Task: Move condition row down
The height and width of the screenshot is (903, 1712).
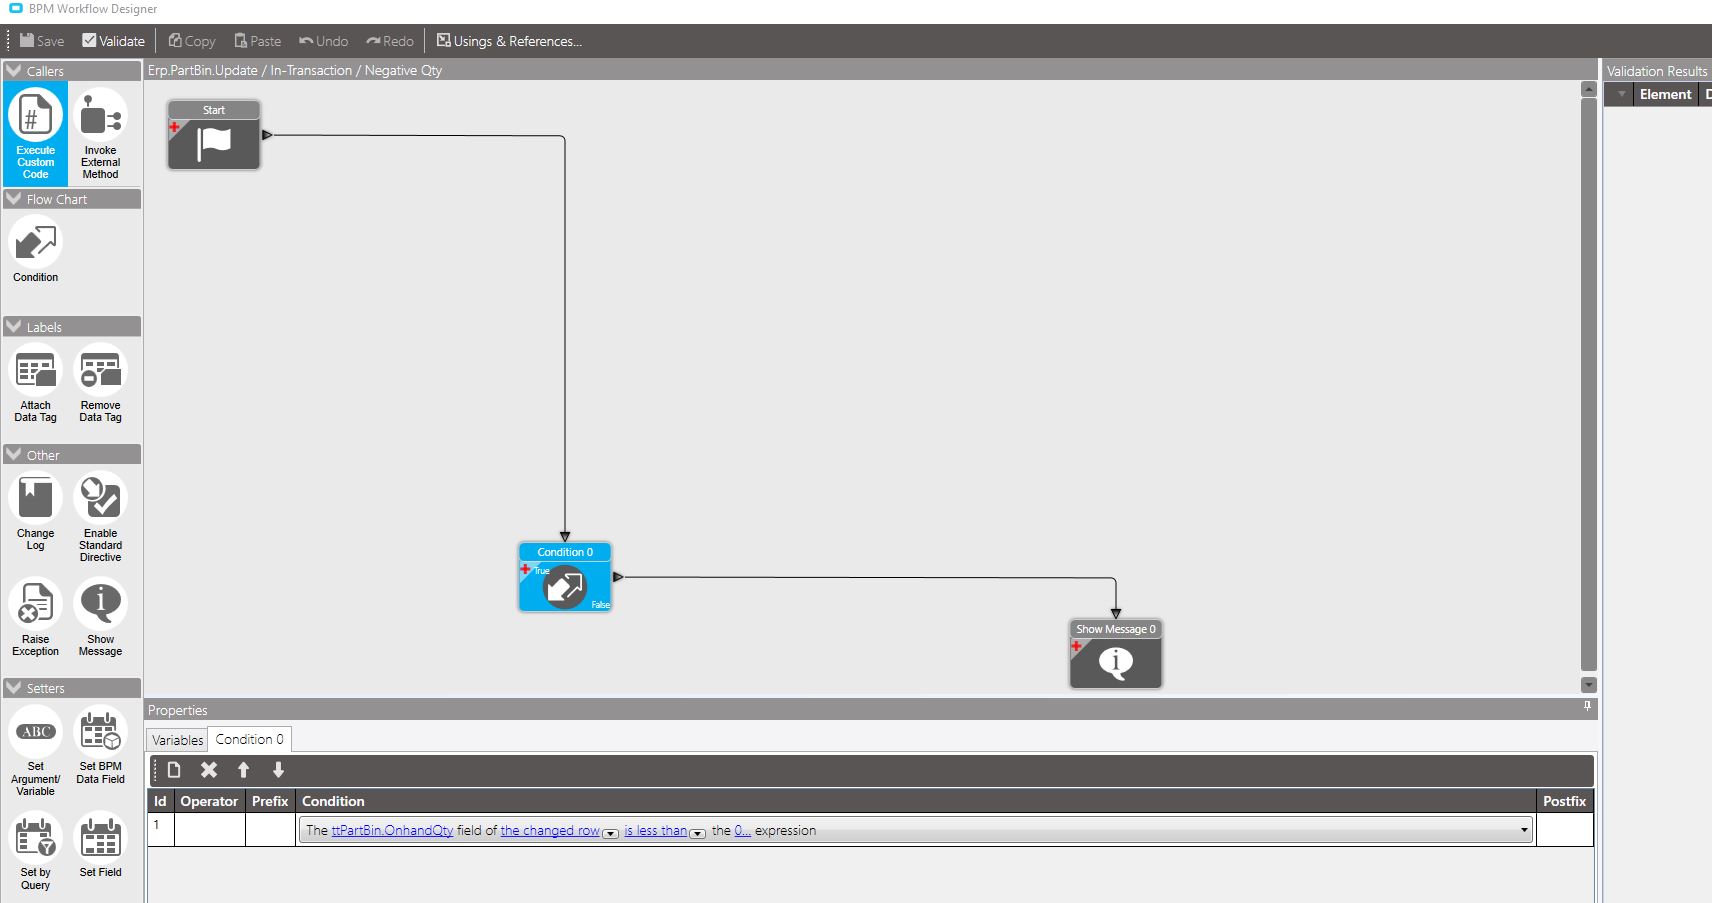Action: (278, 770)
